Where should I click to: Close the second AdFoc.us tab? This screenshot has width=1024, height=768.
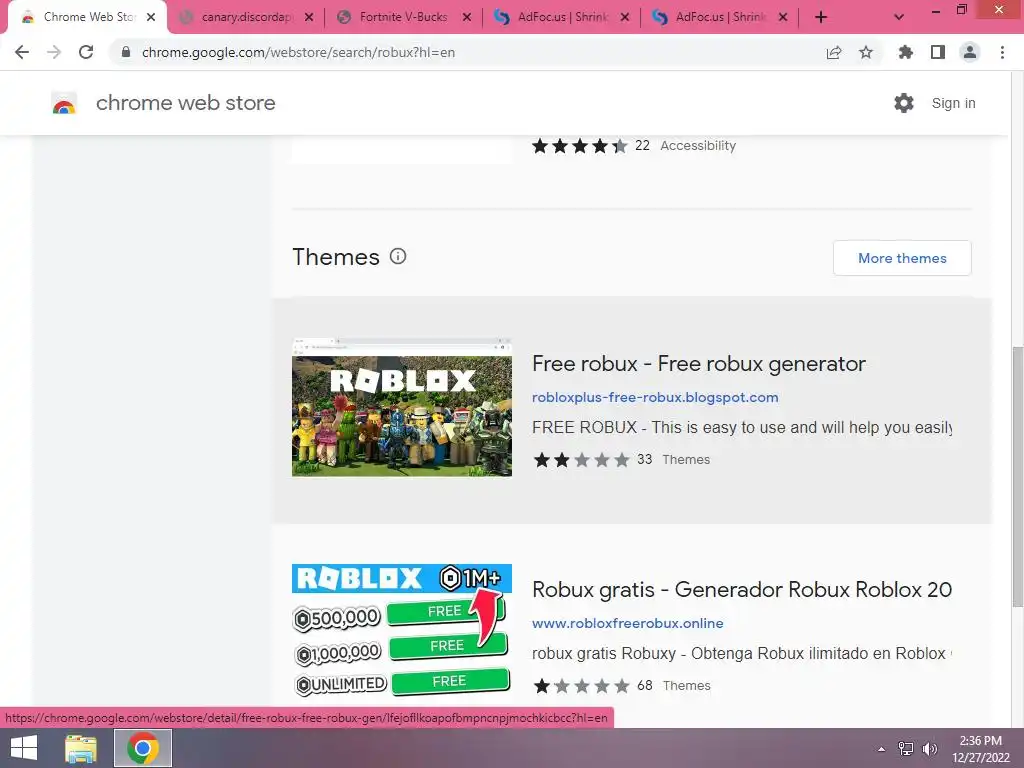[x=783, y=17]
